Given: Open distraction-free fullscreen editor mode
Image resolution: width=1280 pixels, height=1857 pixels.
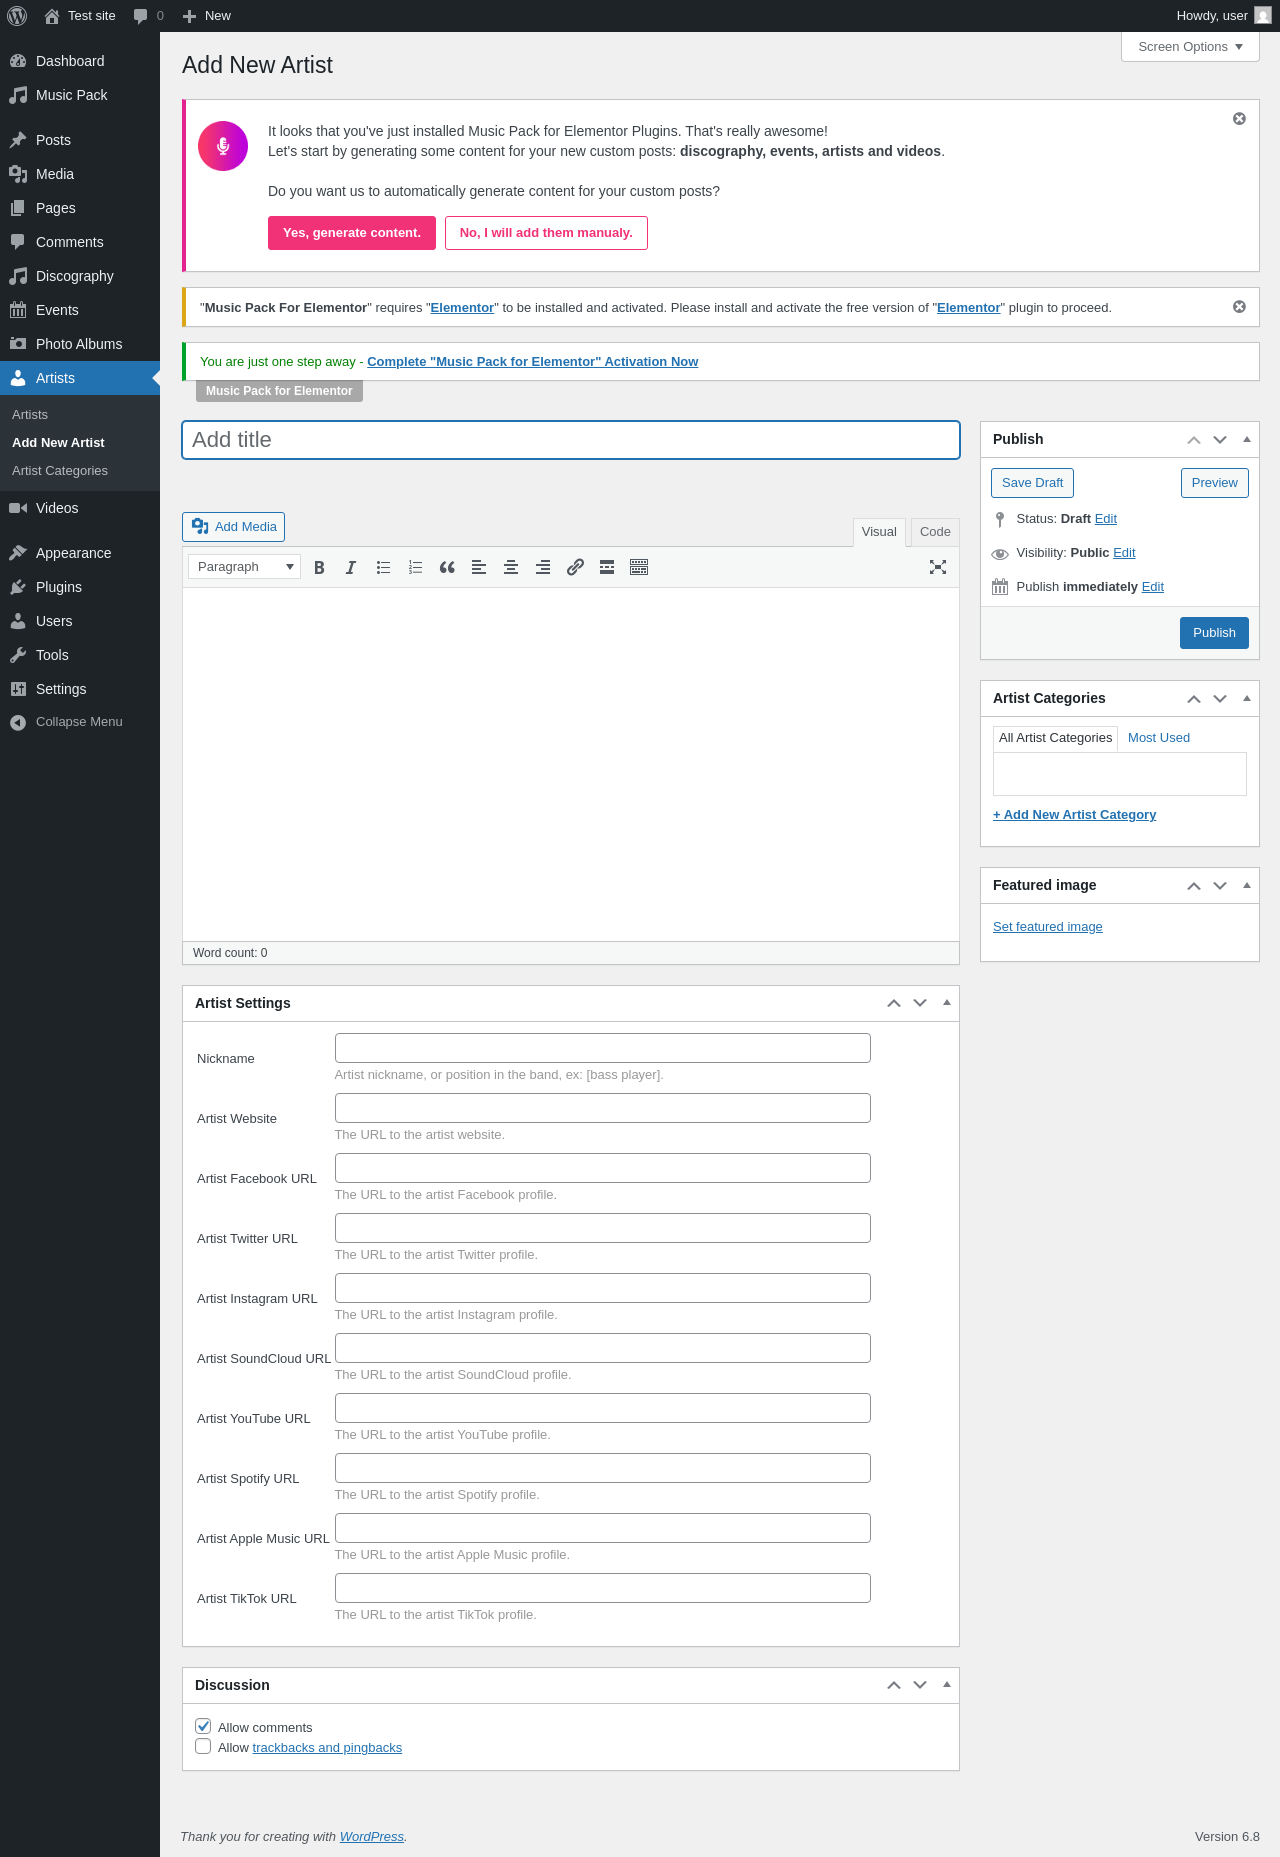Looking at the screenshot, I should pos(938,567).
